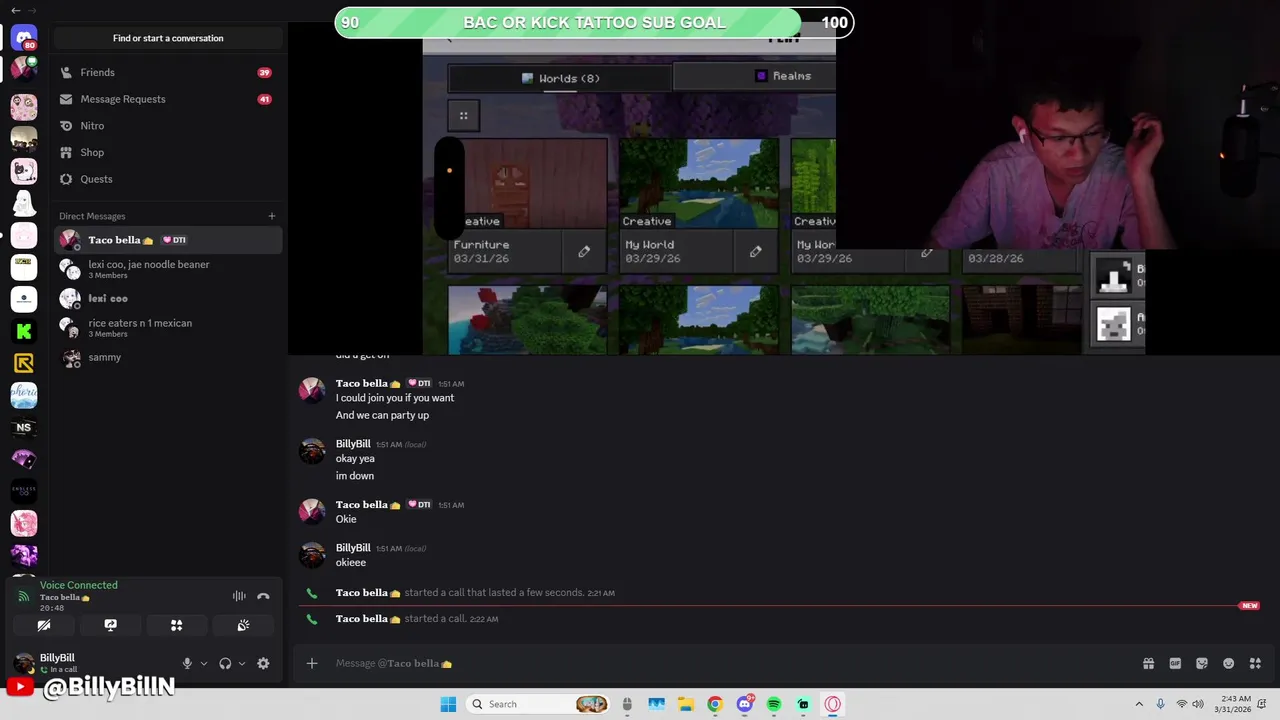Disconnect from the voice call

click(x=263, y=596)
